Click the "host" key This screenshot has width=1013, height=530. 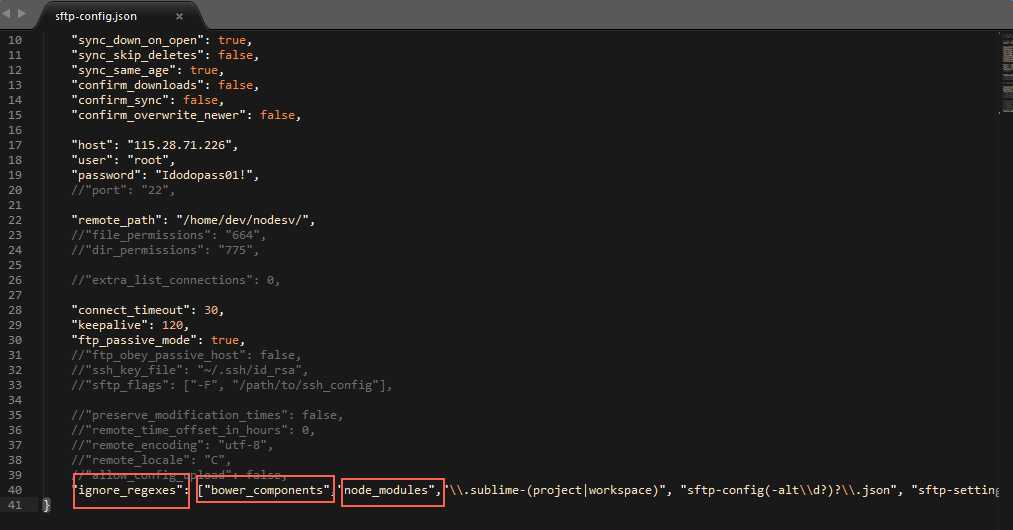pyautogui.click(x=92, y=145)
